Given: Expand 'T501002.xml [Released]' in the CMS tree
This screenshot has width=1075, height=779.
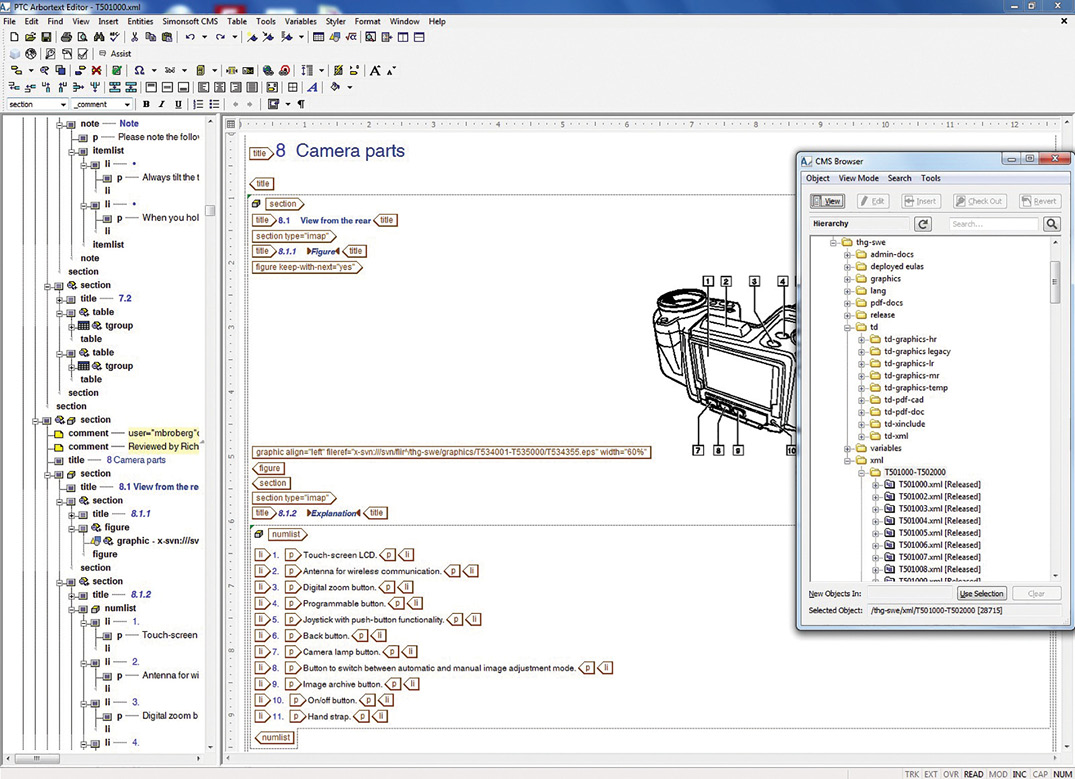Looking at the screenshot, I should pyautogui.click(x=875, y=496).
